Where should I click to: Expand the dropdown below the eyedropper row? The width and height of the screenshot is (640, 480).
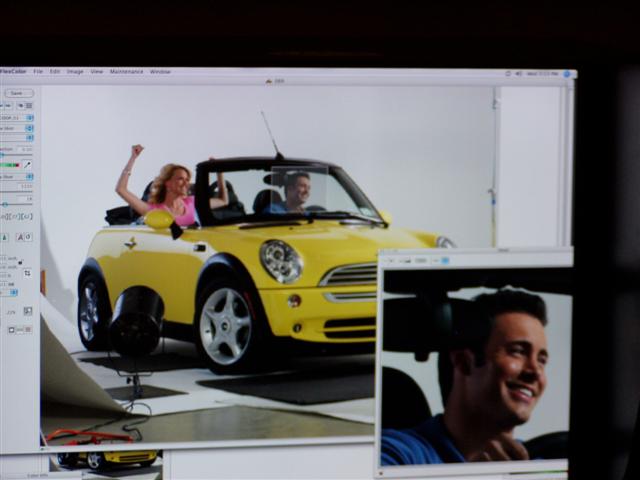[29, 176]
